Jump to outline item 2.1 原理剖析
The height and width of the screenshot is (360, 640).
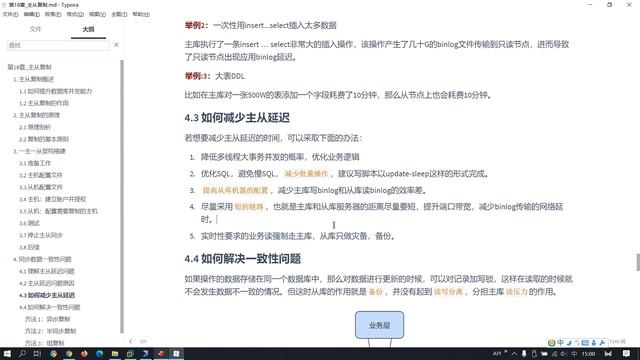[35, 127]
